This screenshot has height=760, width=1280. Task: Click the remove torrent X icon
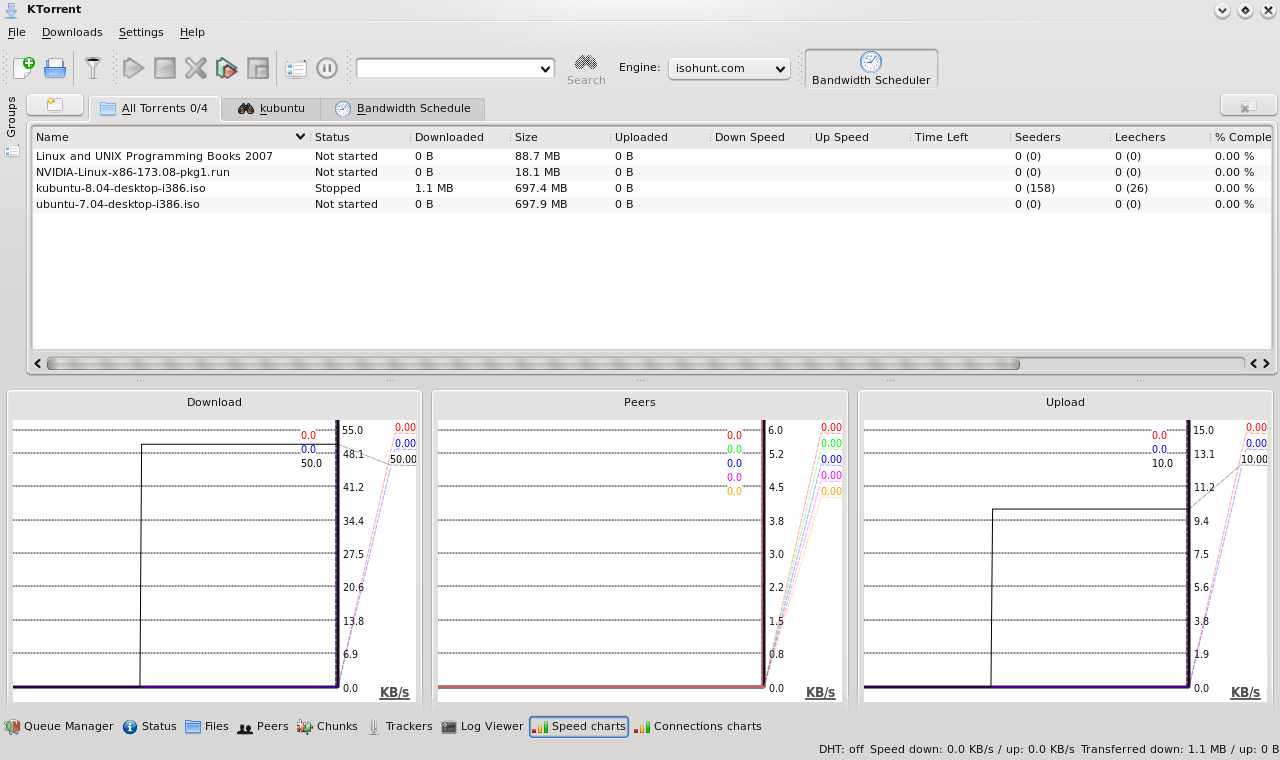coord(196,68)
